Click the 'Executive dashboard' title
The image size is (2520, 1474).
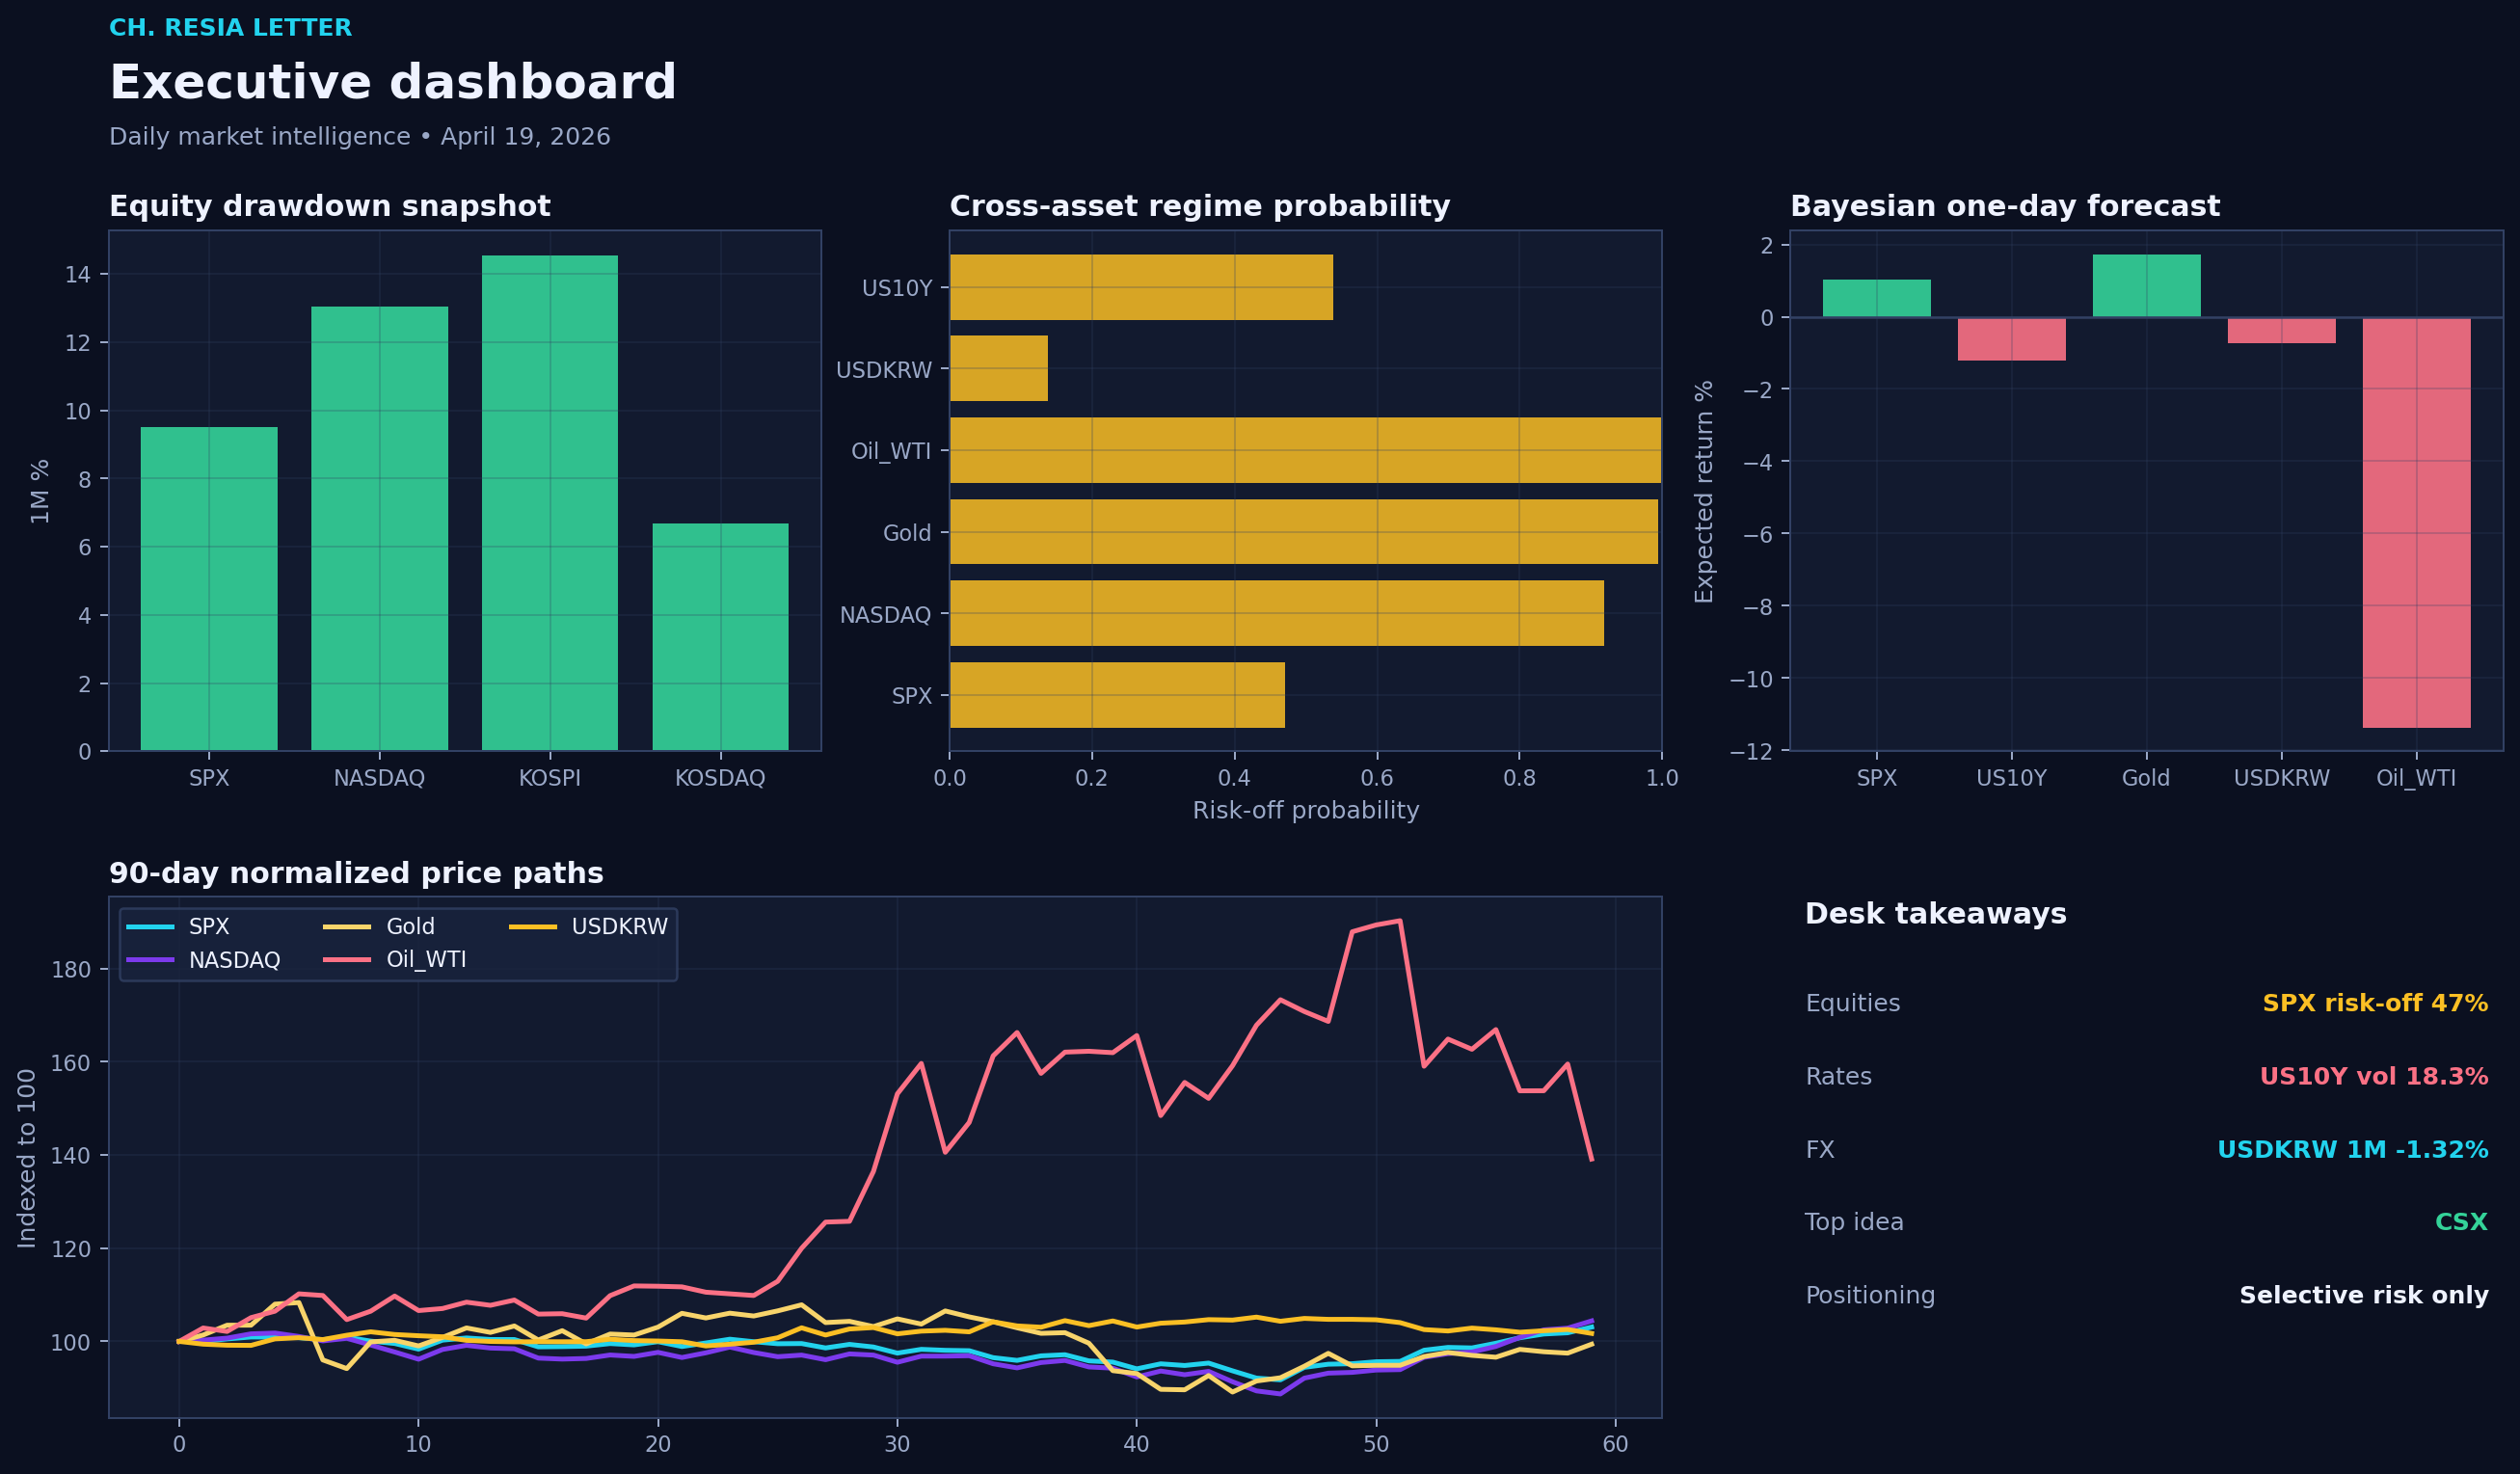pos(393,82)
